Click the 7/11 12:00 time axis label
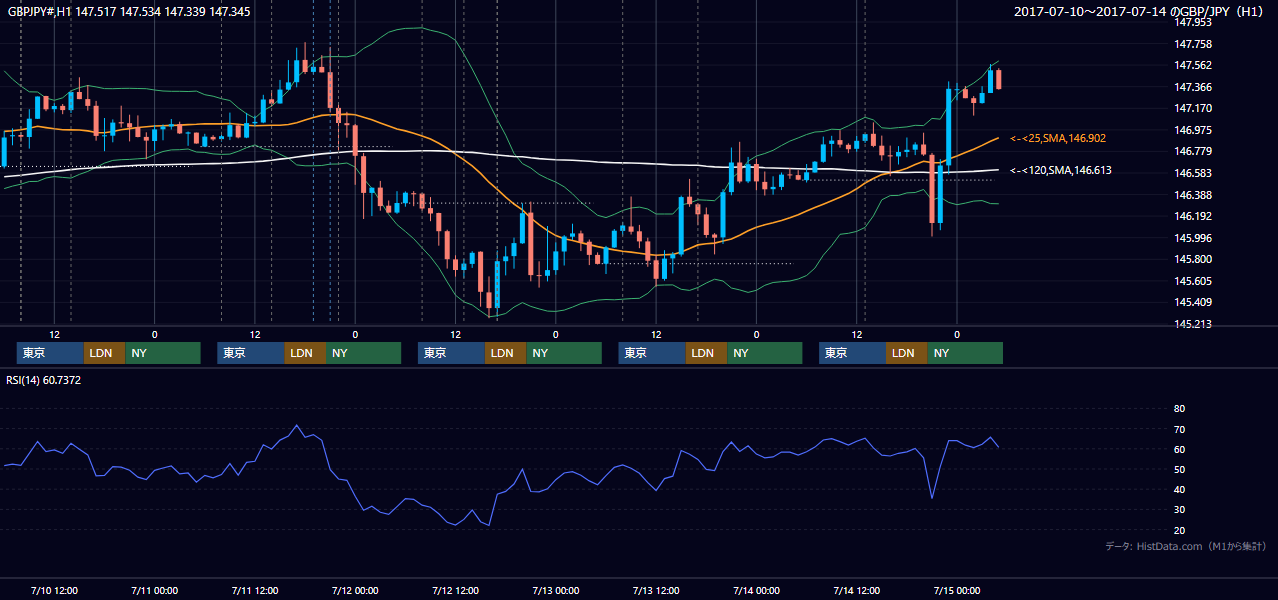Viewport: 1278px width, 600px height. click(254, 590)
